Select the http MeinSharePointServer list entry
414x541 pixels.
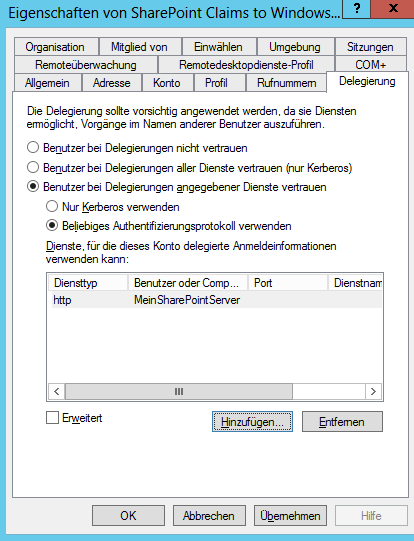(x=217, y=300)
